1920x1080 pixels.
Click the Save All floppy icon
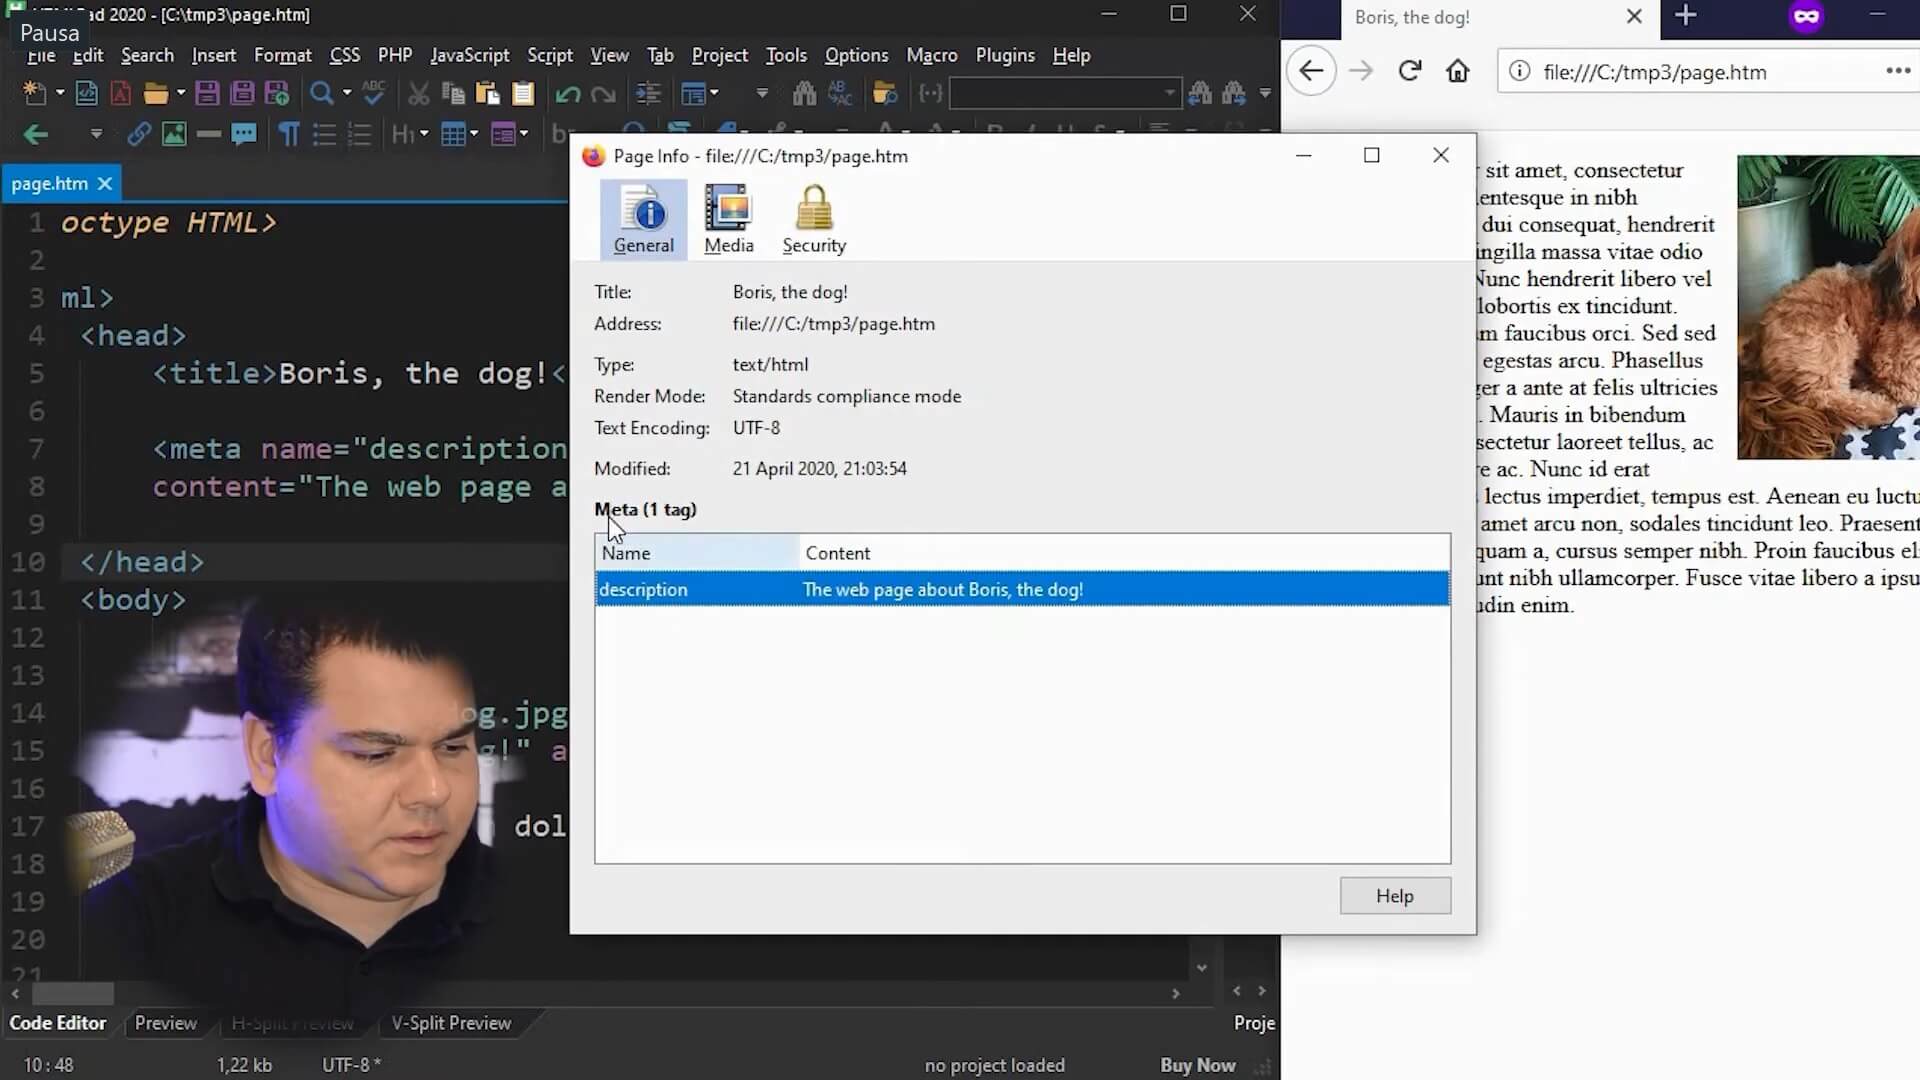pyautogui.click(x=242, y=94)
